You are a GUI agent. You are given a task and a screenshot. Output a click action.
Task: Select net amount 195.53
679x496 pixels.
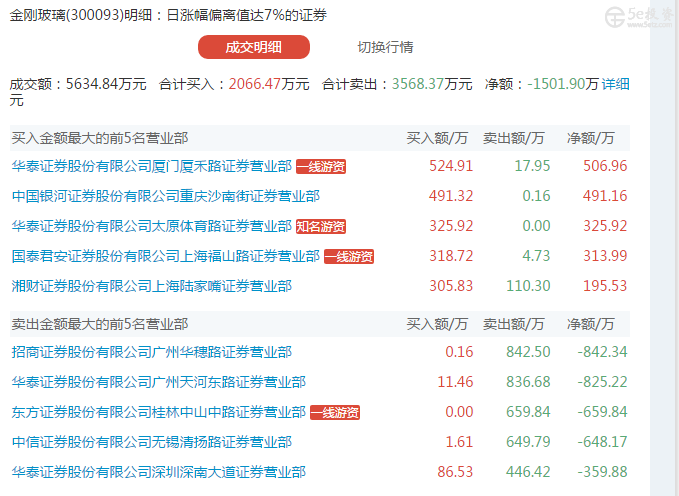[605, 286]
